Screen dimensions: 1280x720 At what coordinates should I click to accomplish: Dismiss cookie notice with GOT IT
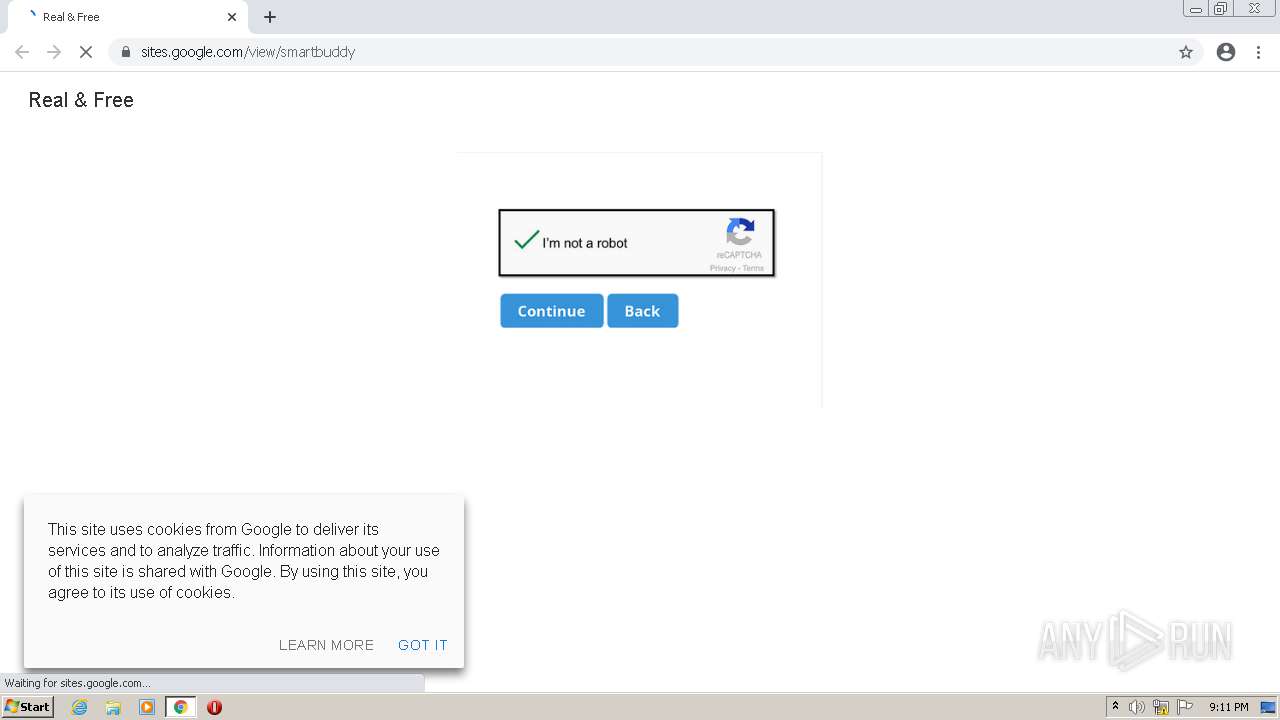[423, 645]
